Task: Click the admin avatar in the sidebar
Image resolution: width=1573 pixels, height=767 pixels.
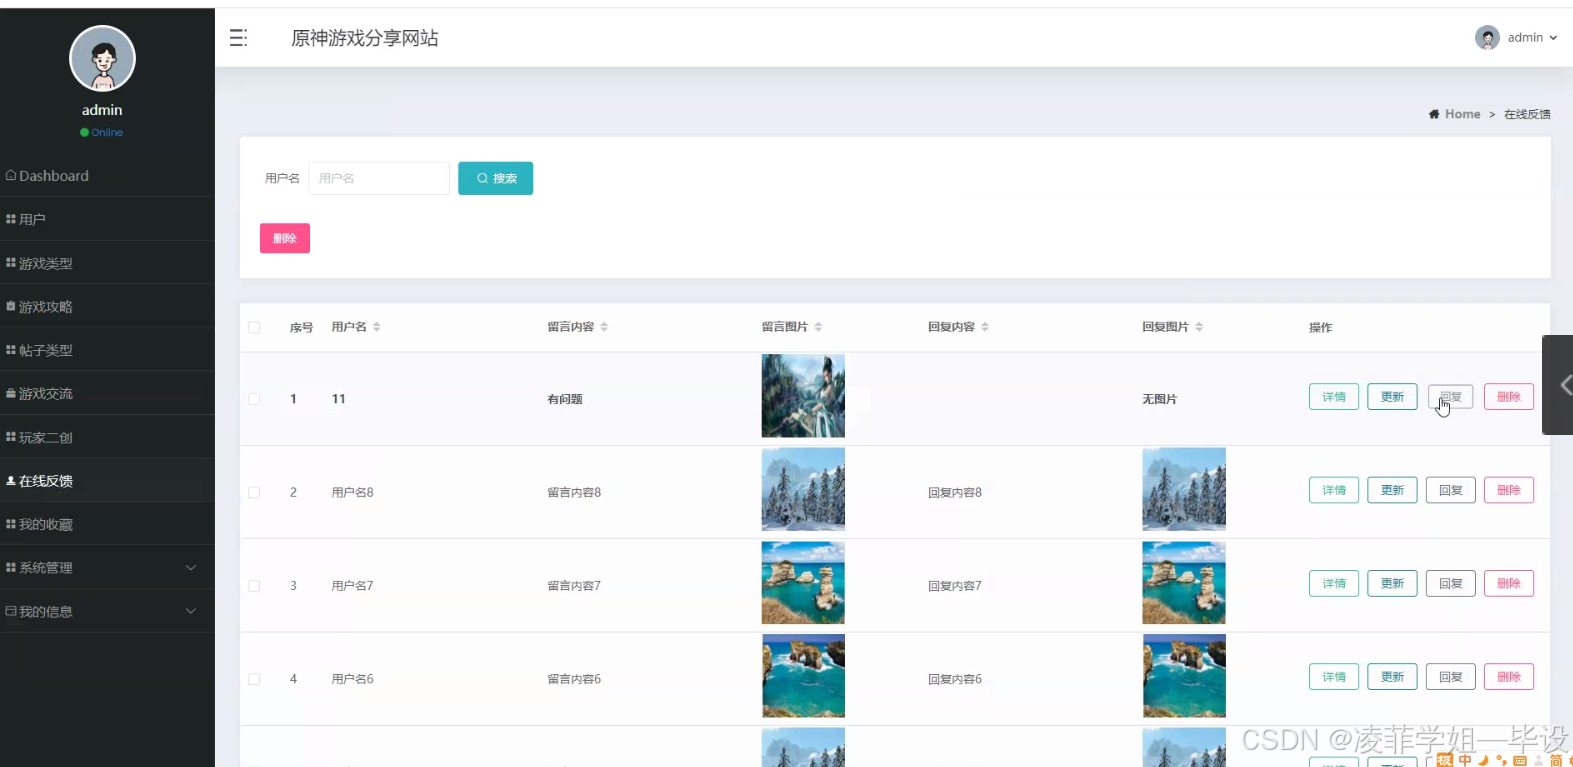Action: 102,58
